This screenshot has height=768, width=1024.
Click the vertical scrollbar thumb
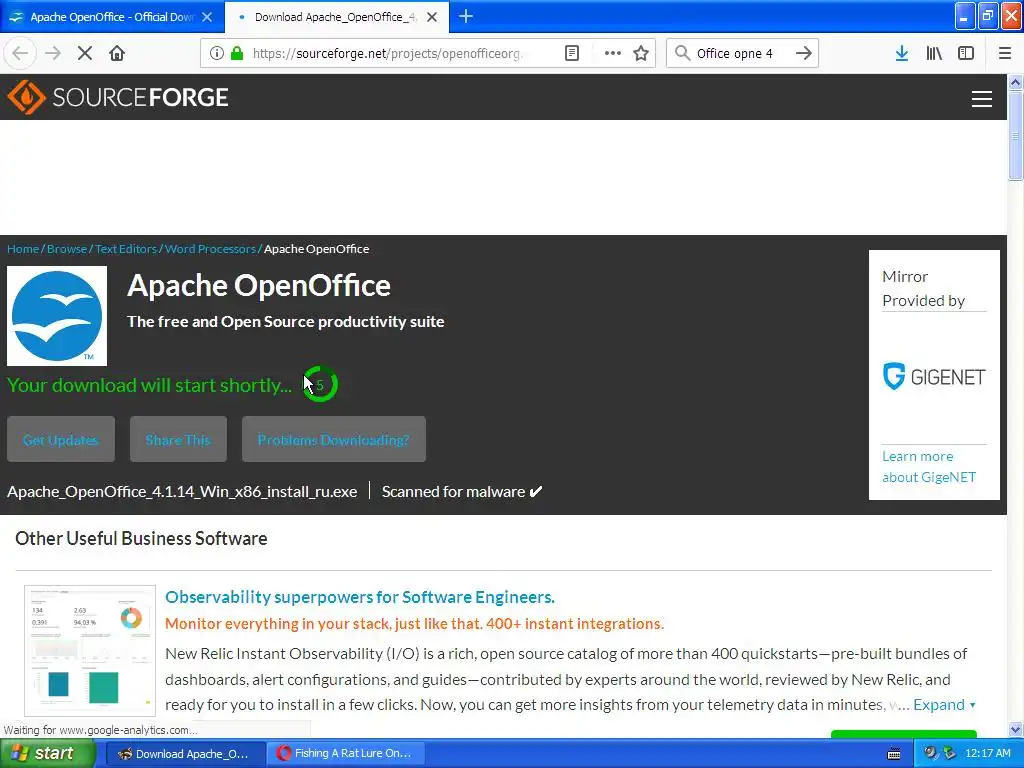(1016, 135)
